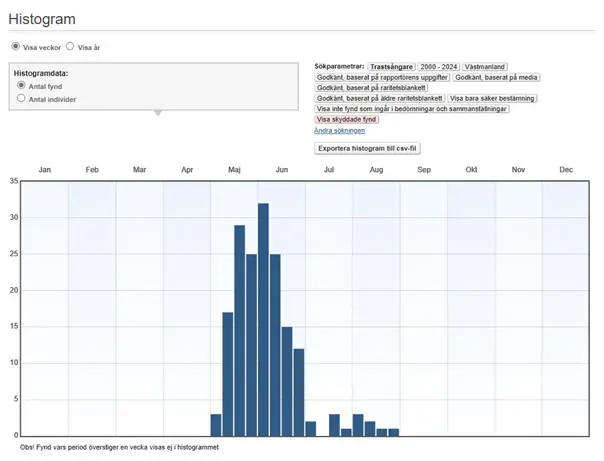Click the "2000 - 2024" year range tag
604x461 pixels.
coord(438,66)
